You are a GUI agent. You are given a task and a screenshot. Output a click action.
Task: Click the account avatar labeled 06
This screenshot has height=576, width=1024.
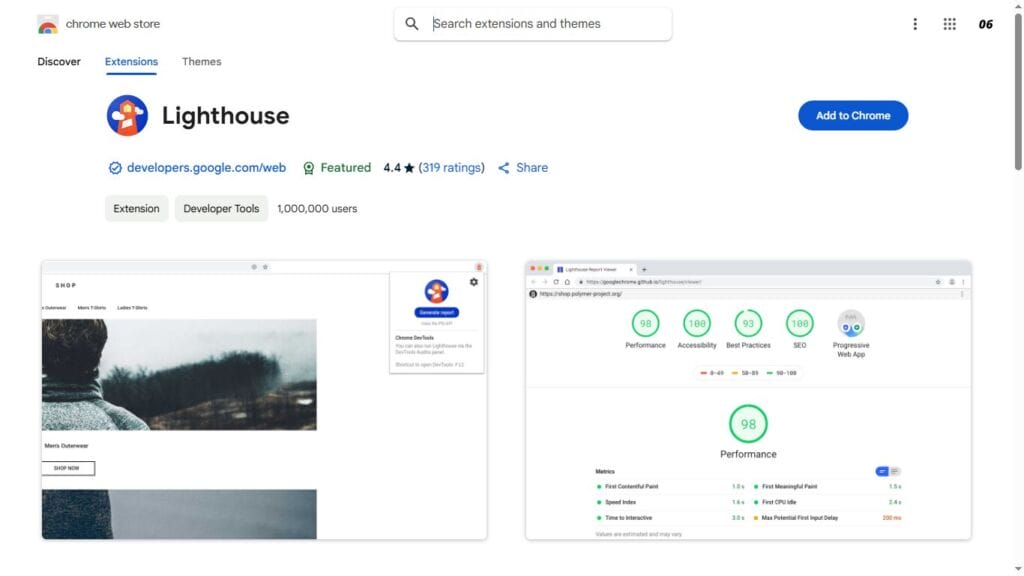click(985, 24)
